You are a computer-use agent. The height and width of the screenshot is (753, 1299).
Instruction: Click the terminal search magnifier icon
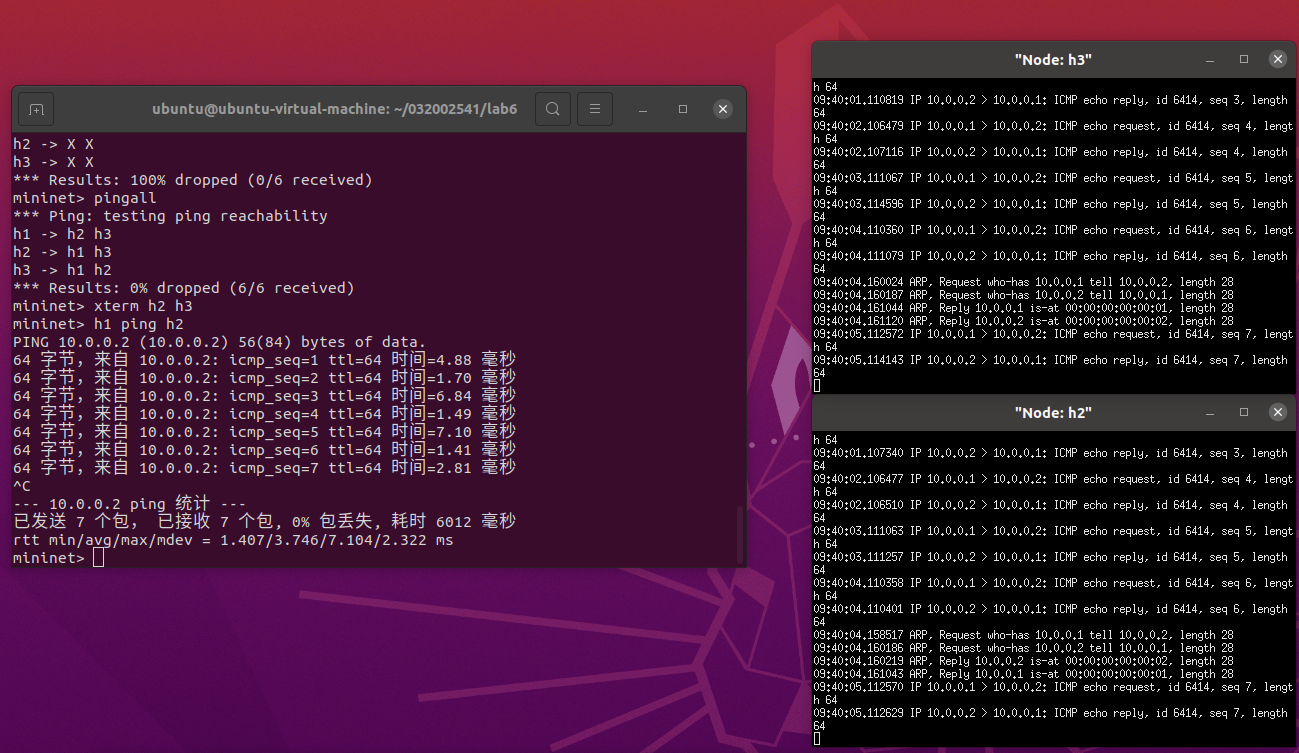[553, 109]
